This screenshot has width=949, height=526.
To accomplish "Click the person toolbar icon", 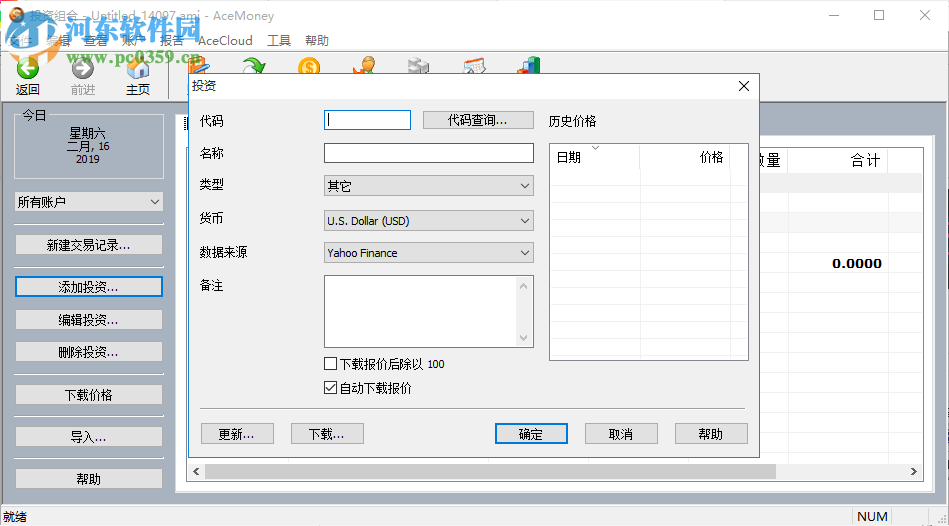I will [x=364, y=65].
